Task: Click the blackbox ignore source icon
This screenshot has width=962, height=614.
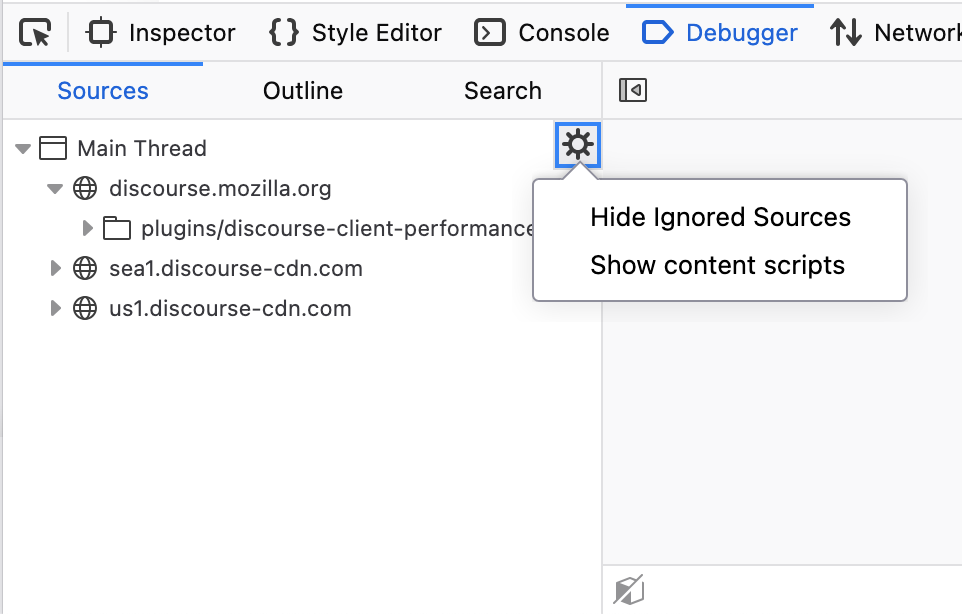Action: click(x=629, y=590)
